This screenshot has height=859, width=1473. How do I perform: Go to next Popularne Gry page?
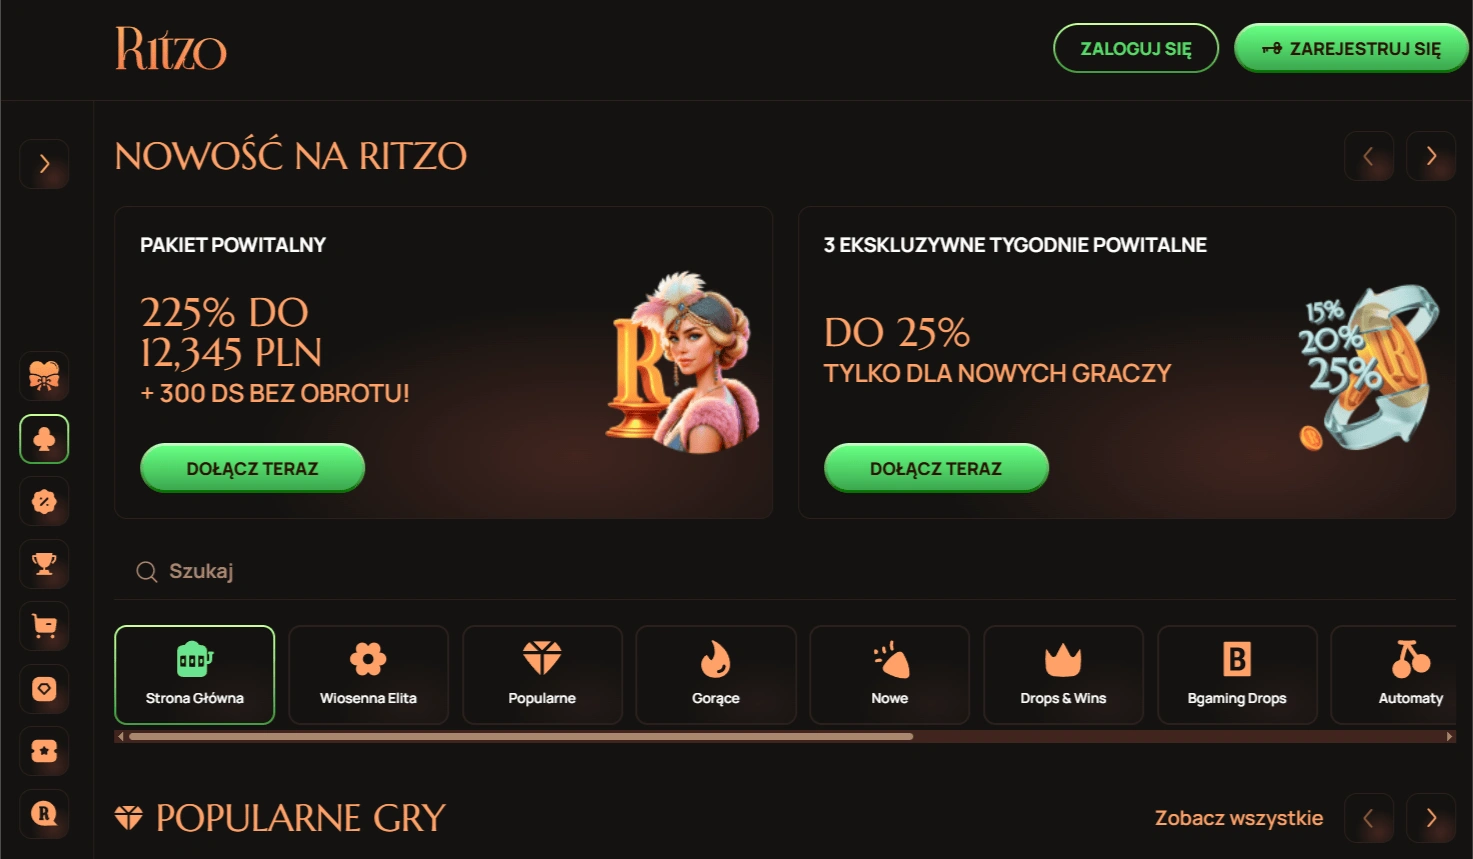(1431, 818)
